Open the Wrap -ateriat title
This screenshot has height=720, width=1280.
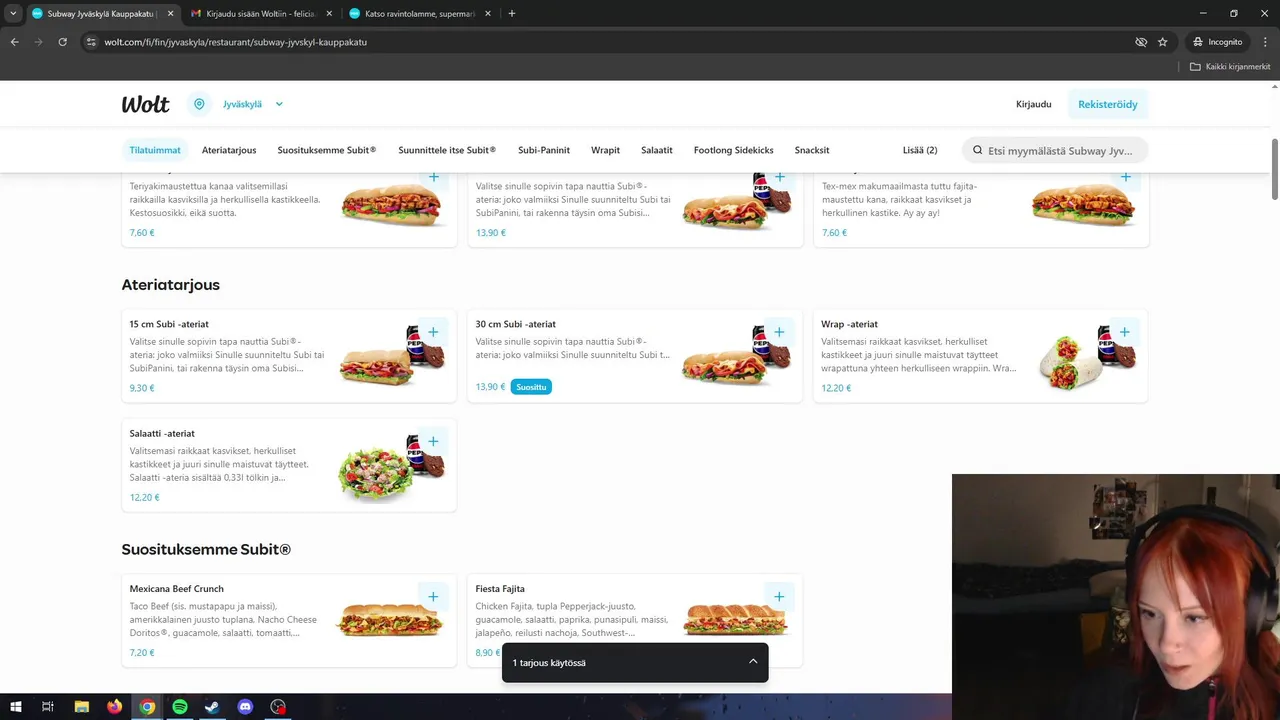point(849,324)
